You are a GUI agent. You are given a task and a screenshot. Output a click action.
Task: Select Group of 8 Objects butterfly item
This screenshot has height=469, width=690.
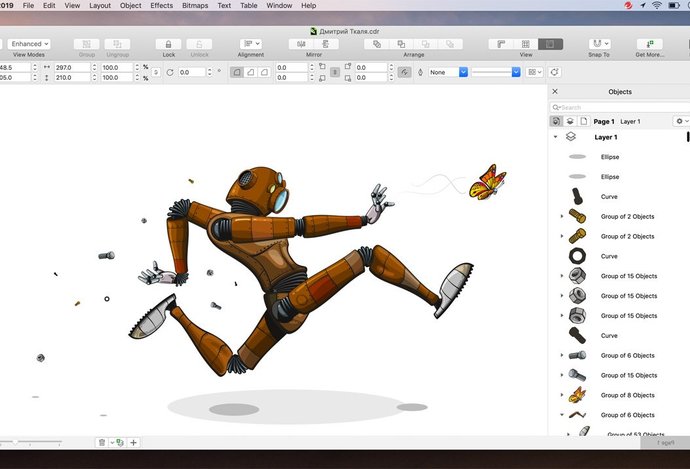(628, 395)
